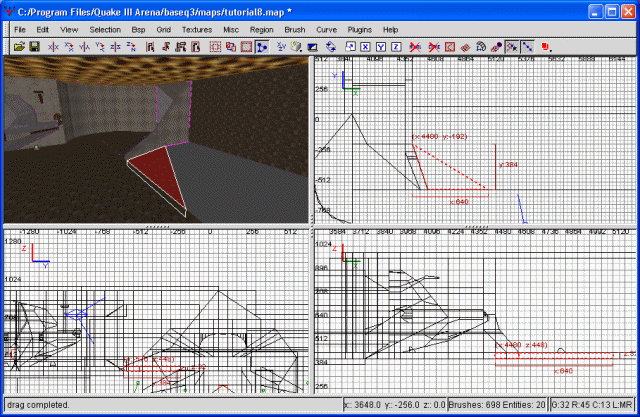
Task: Click the free scale icon
Action: coord(350,47)
